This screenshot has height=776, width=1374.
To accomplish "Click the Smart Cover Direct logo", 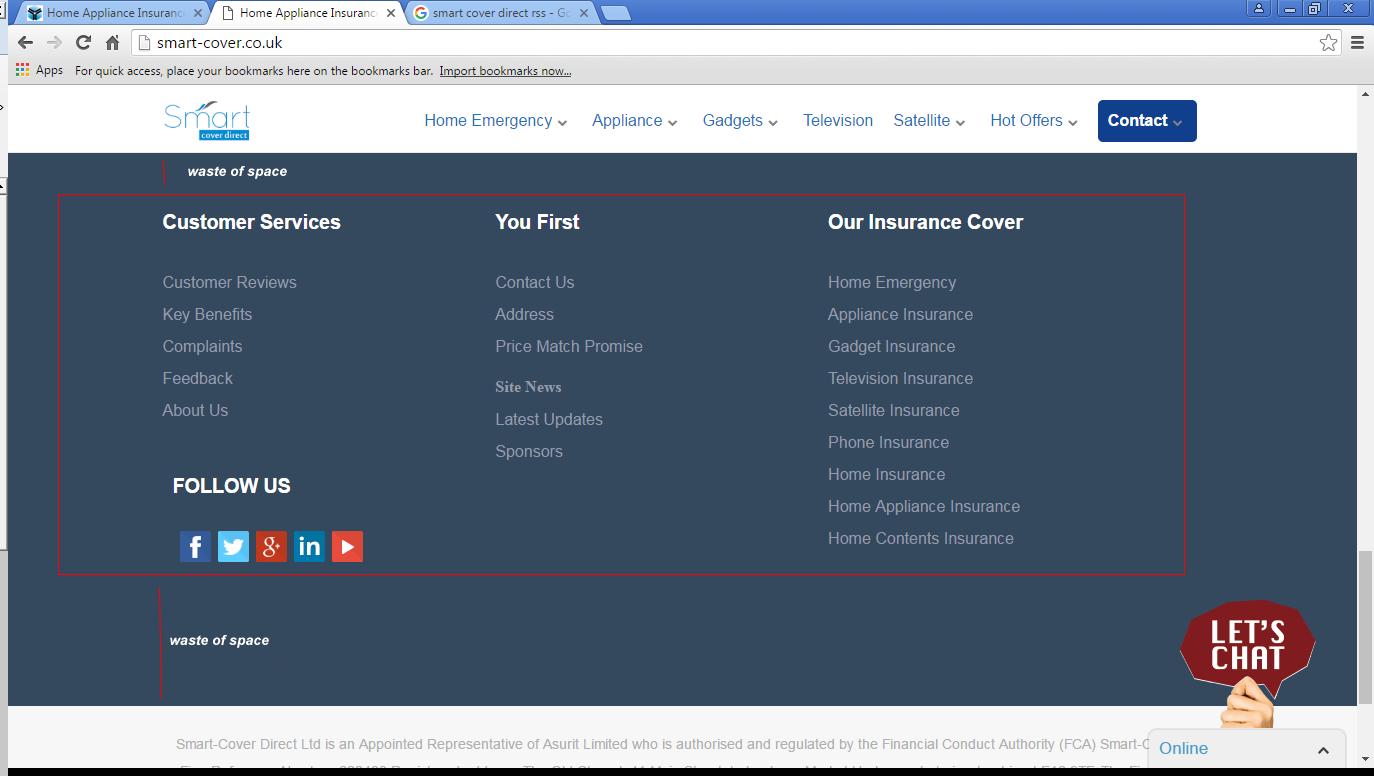I will pos(207,121).
